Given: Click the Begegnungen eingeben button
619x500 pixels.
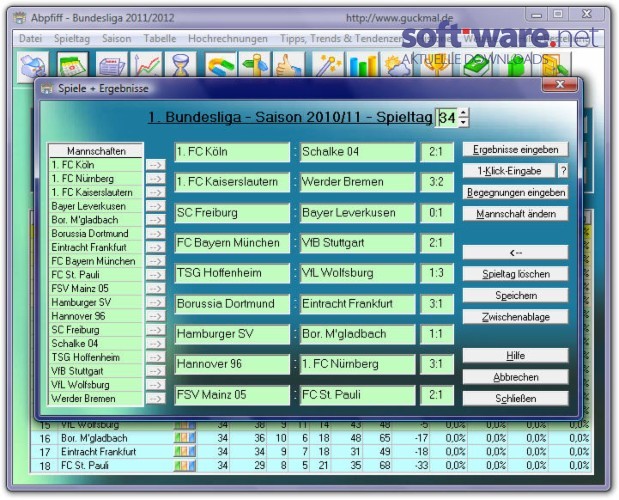Looking at the screenshot, I should [x=516, y=193].
